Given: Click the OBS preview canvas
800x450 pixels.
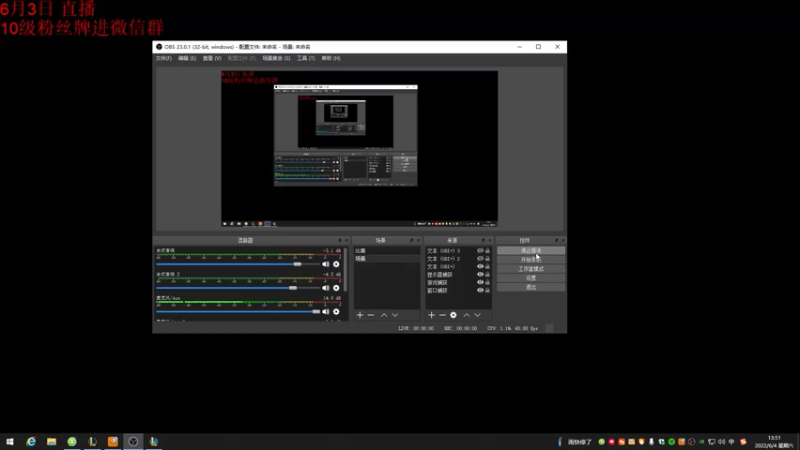Looking at the screenshot, I should pyautogui.click(x=359, y=148).
